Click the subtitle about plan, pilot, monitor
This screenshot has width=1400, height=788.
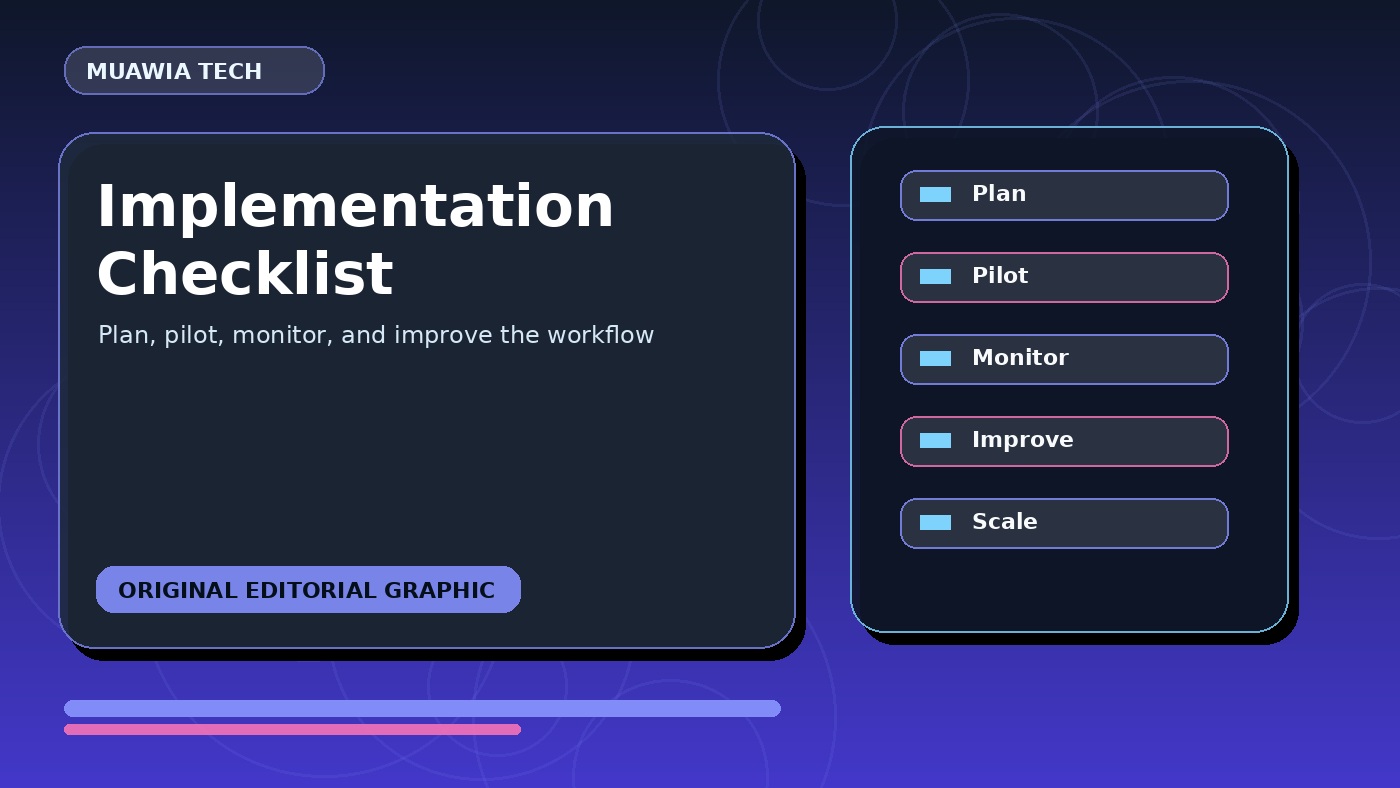tap(376, 335)
